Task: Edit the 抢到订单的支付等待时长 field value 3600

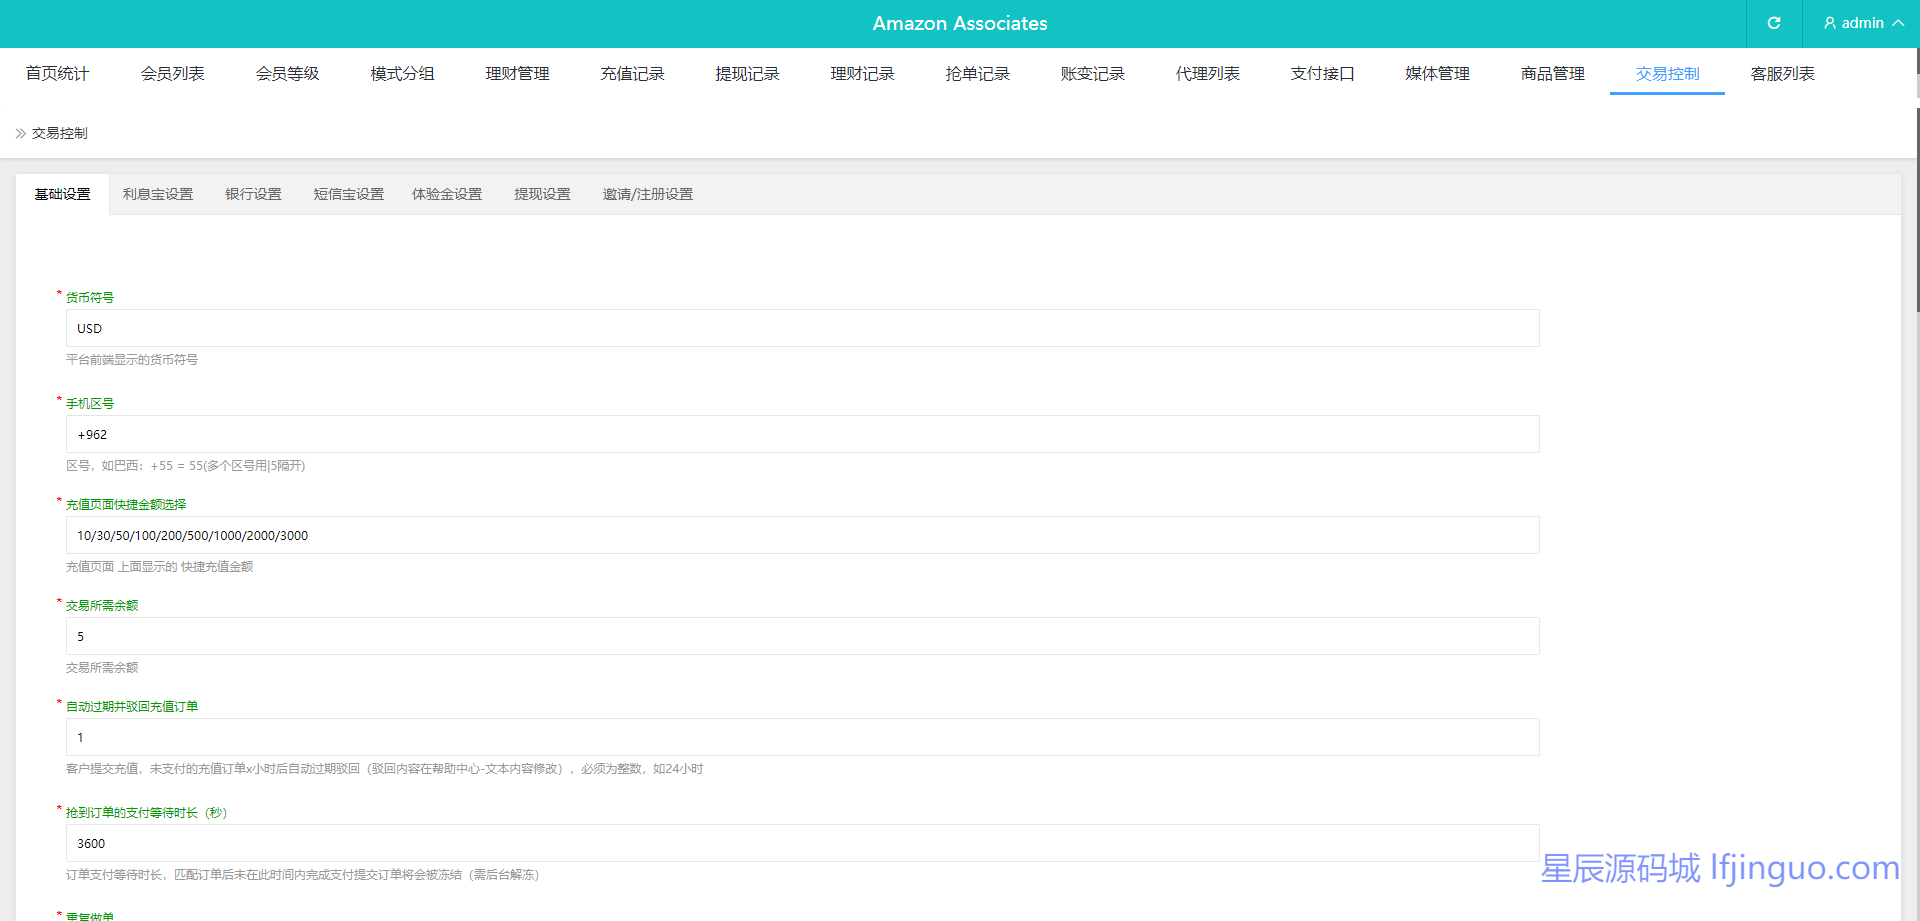Action: coord(802,843)
